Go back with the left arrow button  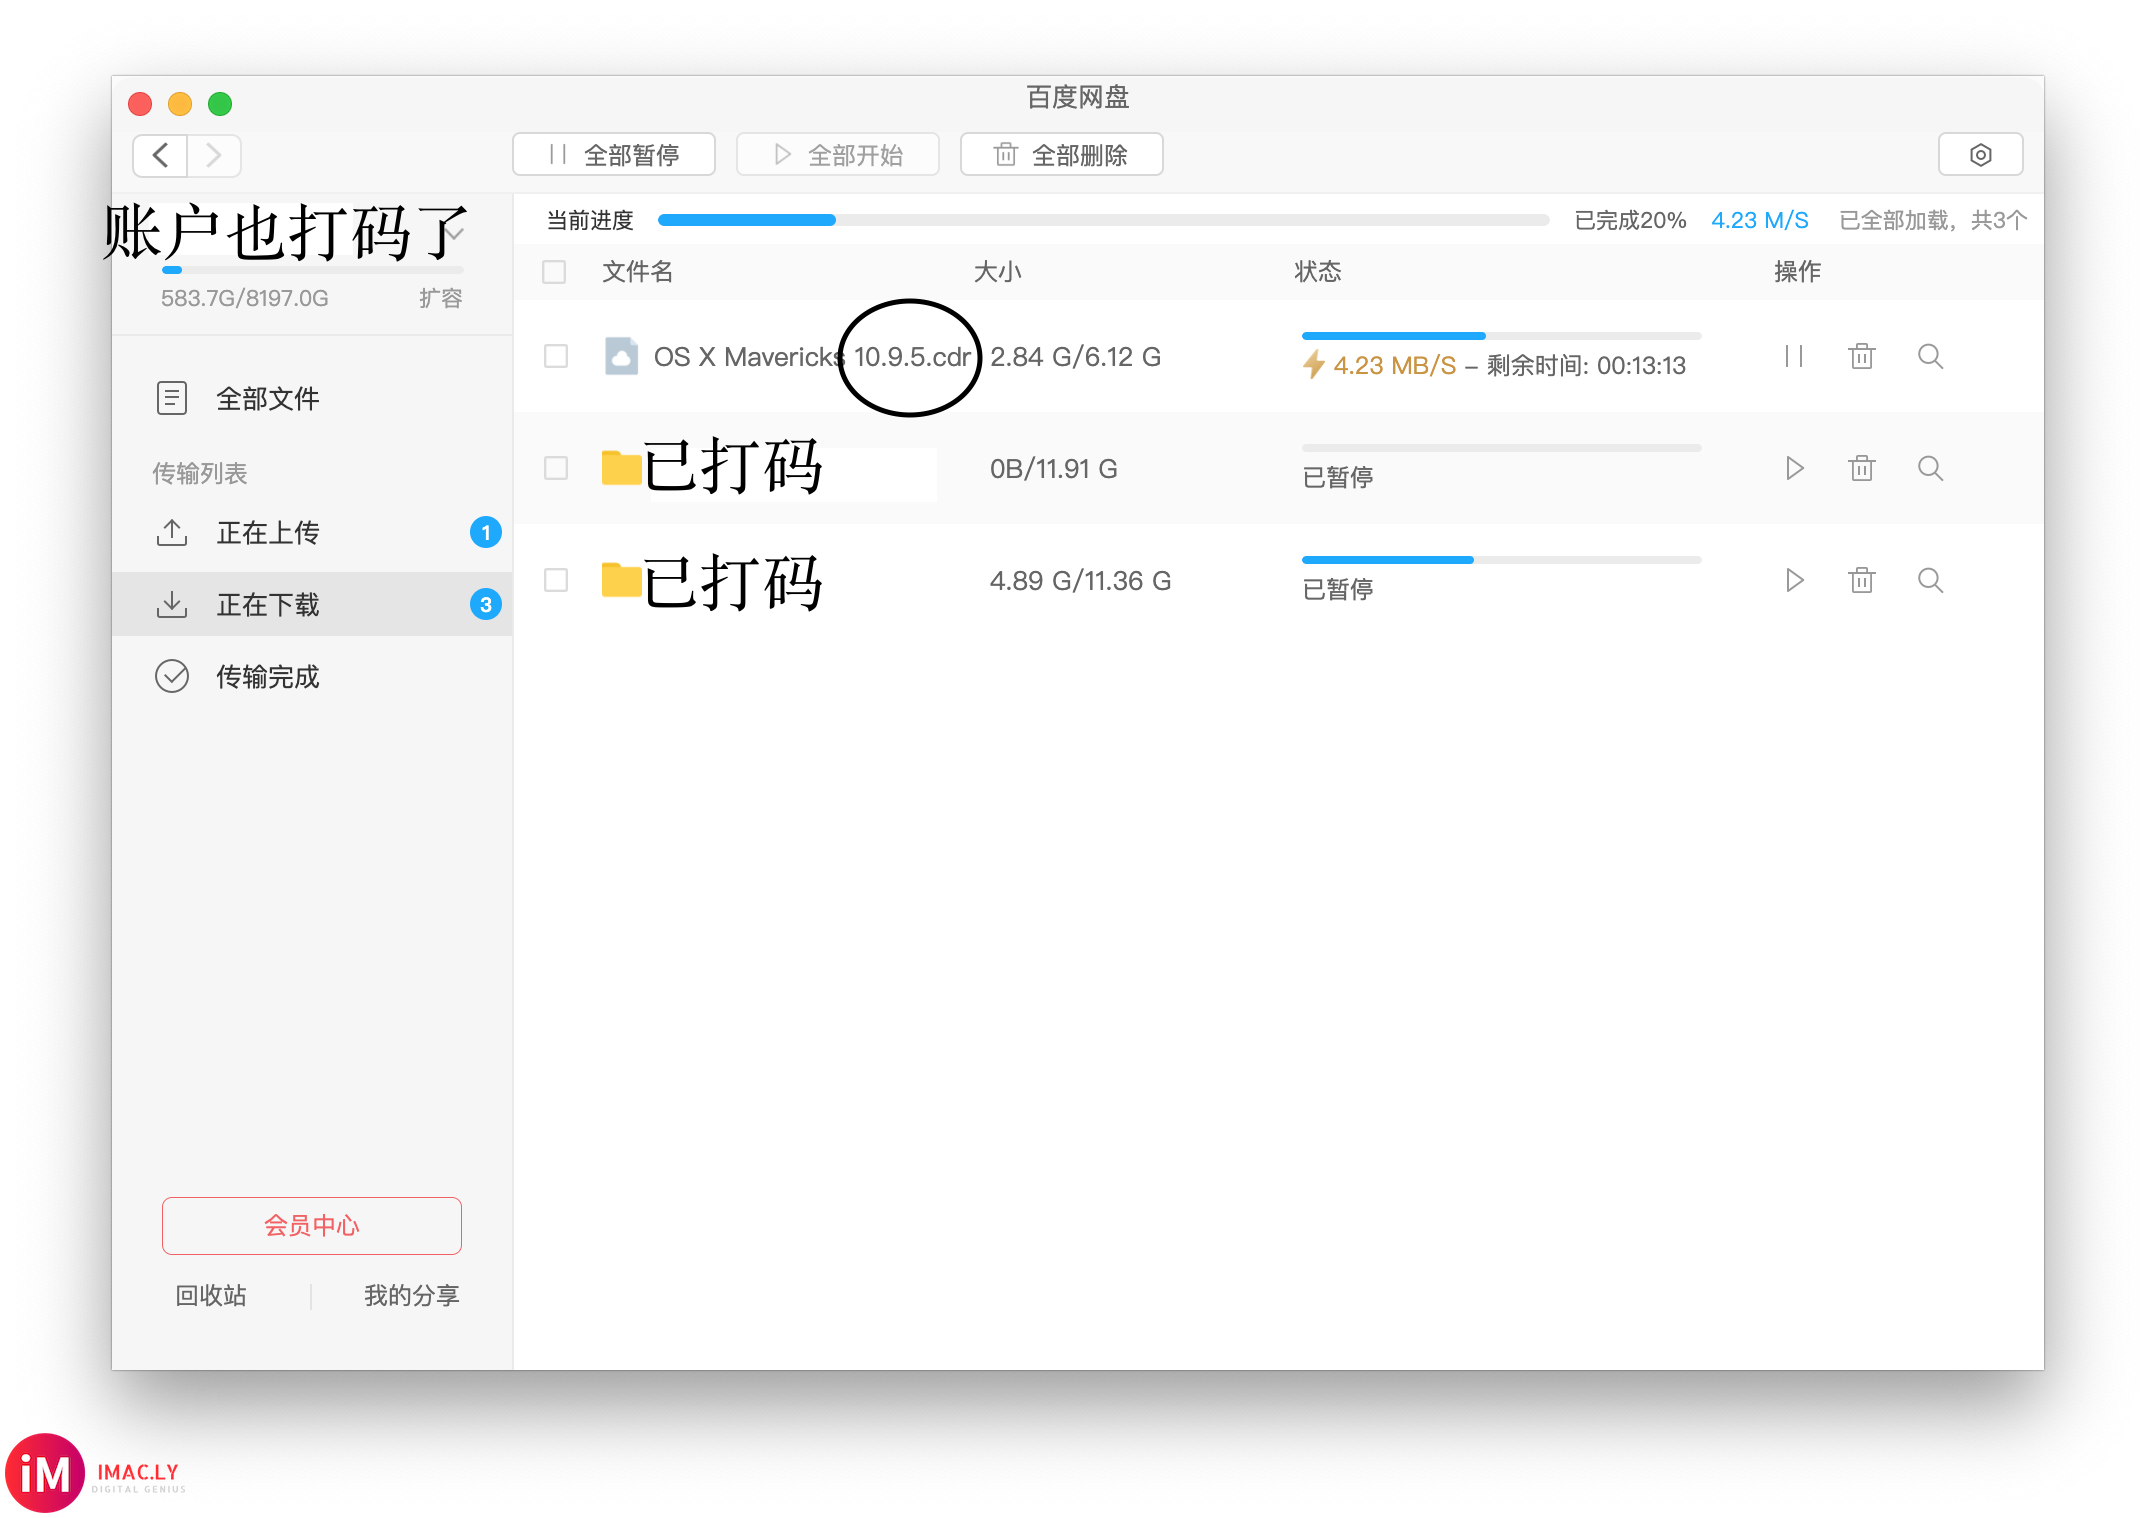160,155
